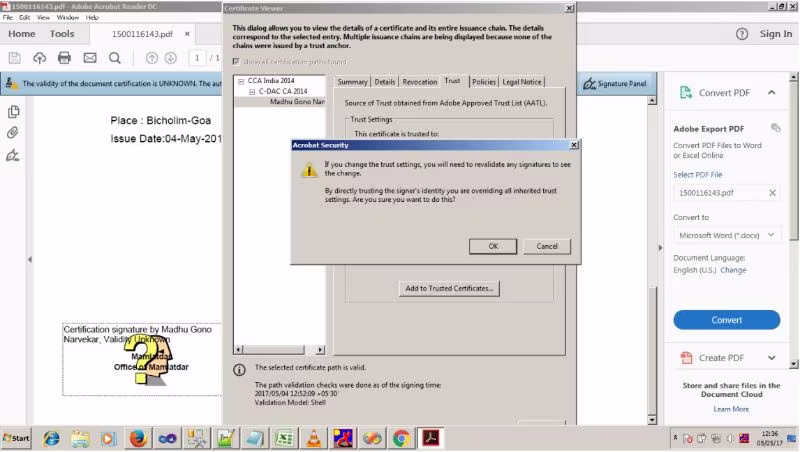Image resolution: width=800 pixels, height=452 pixels.
Task: Collapse the CCA India 2014 tree node
Action: click(241, 81)
